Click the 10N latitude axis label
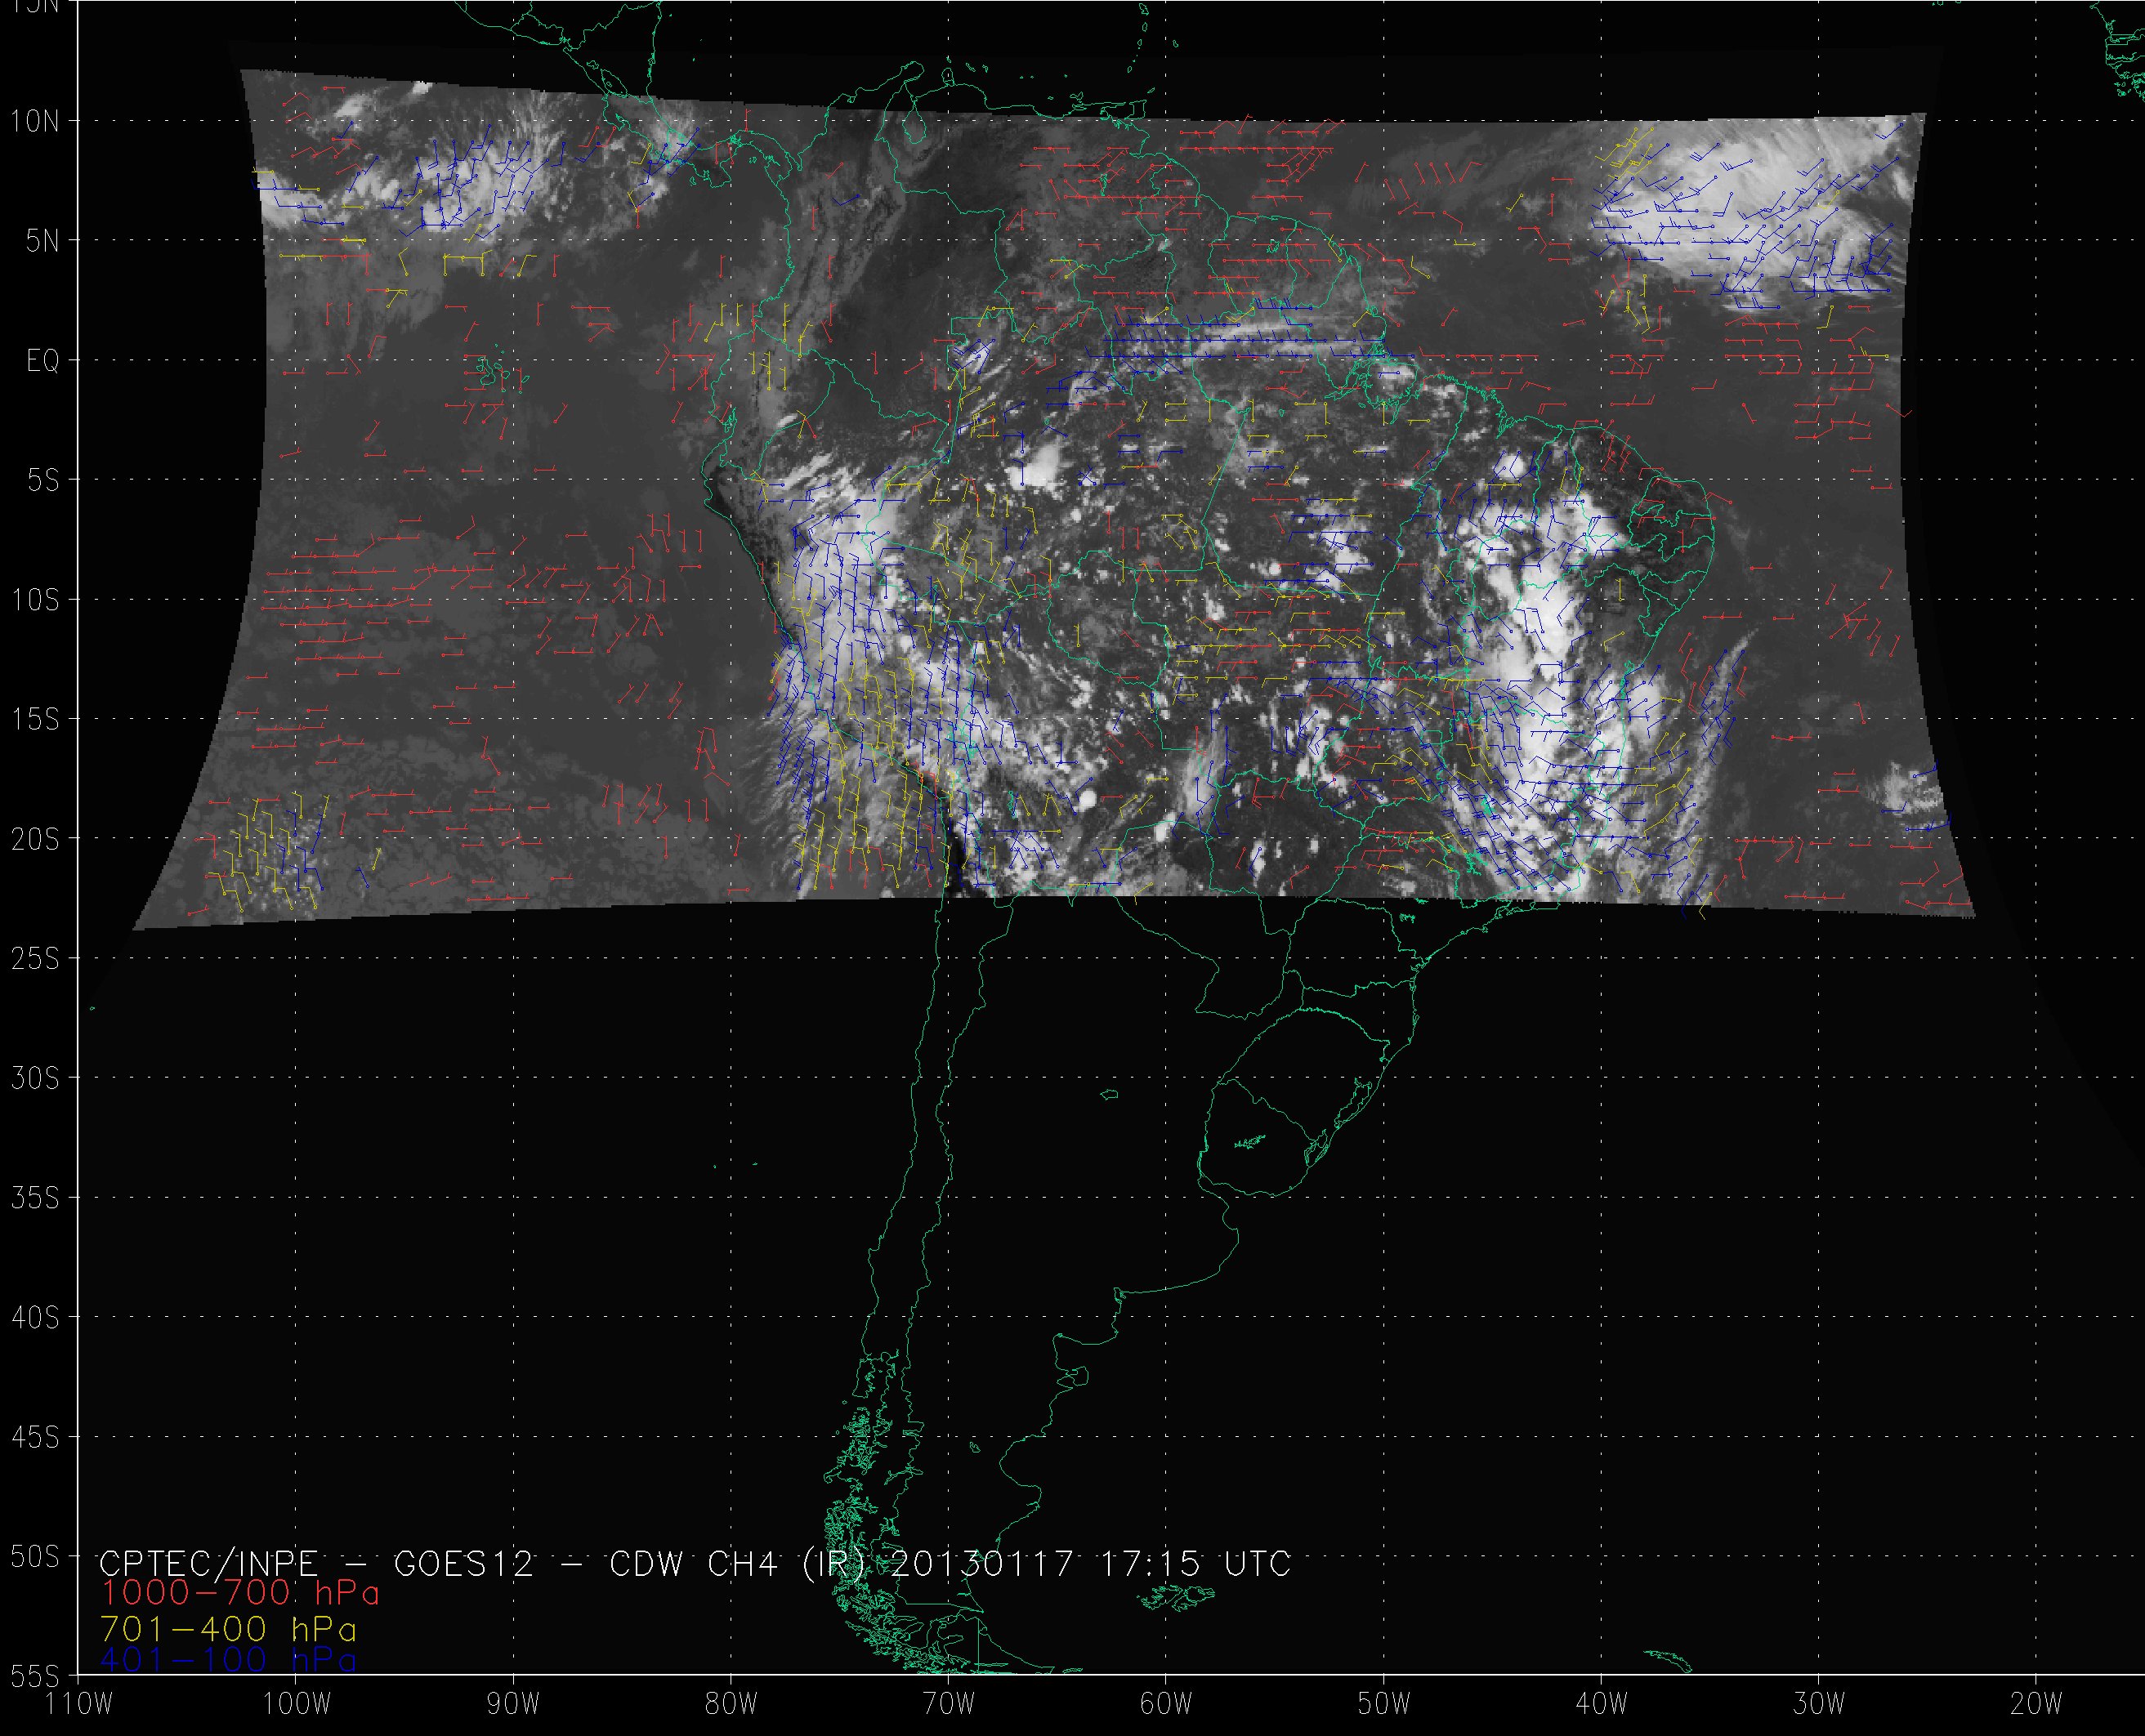 click(x=35, y=122)
